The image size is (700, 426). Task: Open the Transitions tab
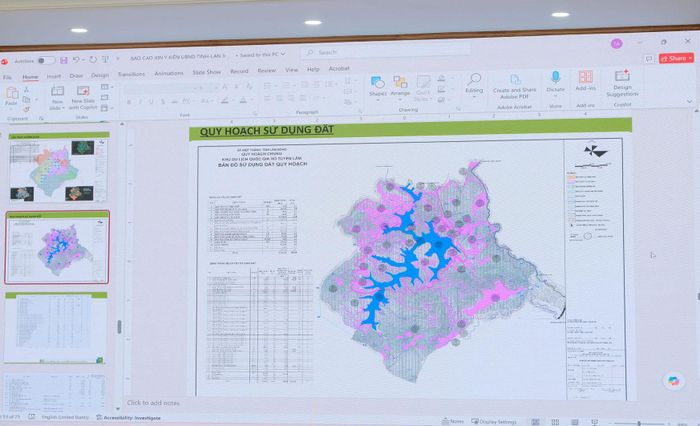tap(131, 74)
